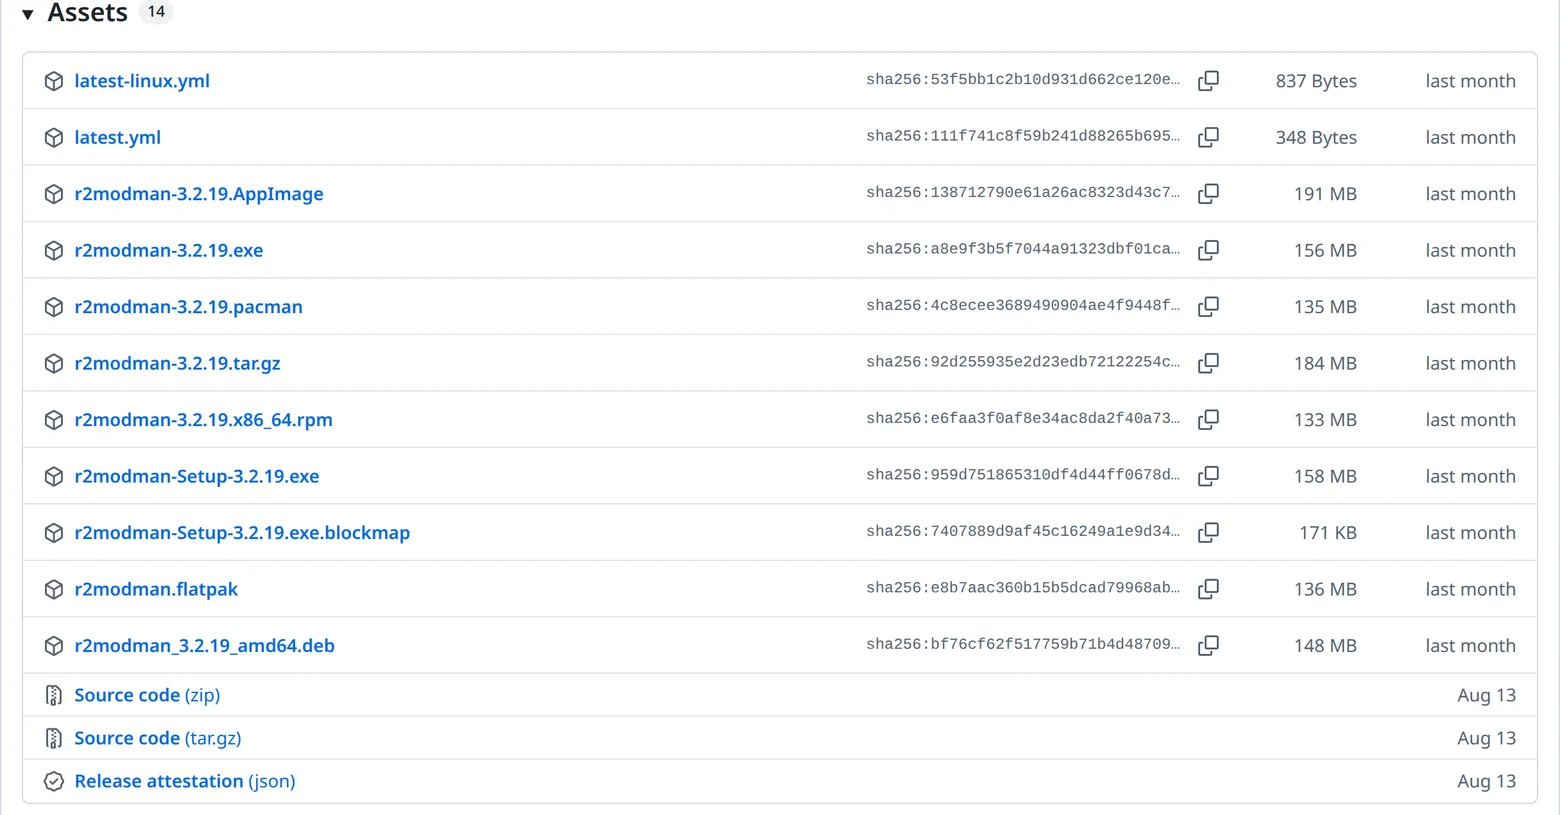The width and height of the screenshot is (1560, 815).
Task: Open the Source code (zip) link
Action: coord(147,695)
